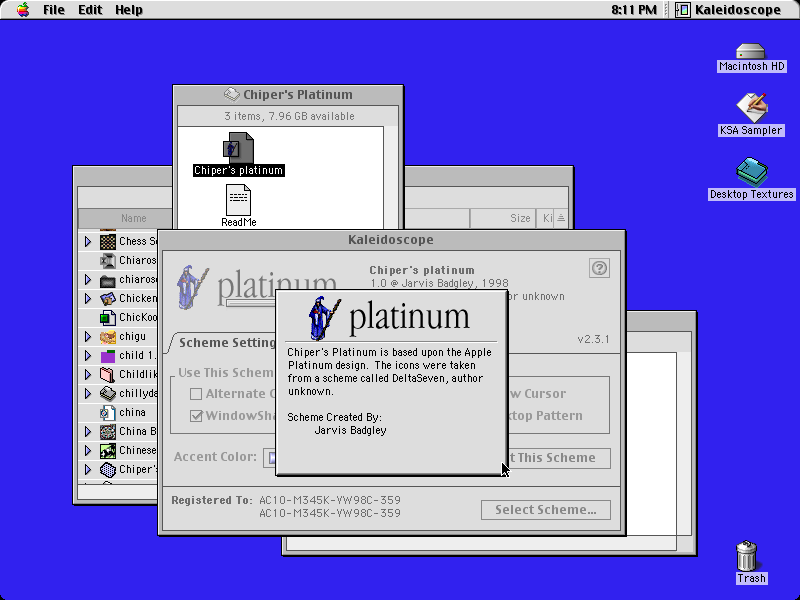Image resolution: width=800 pixels, height=600 pixels.
Task: Click the Ki column header
Action: tap(545, 218)
